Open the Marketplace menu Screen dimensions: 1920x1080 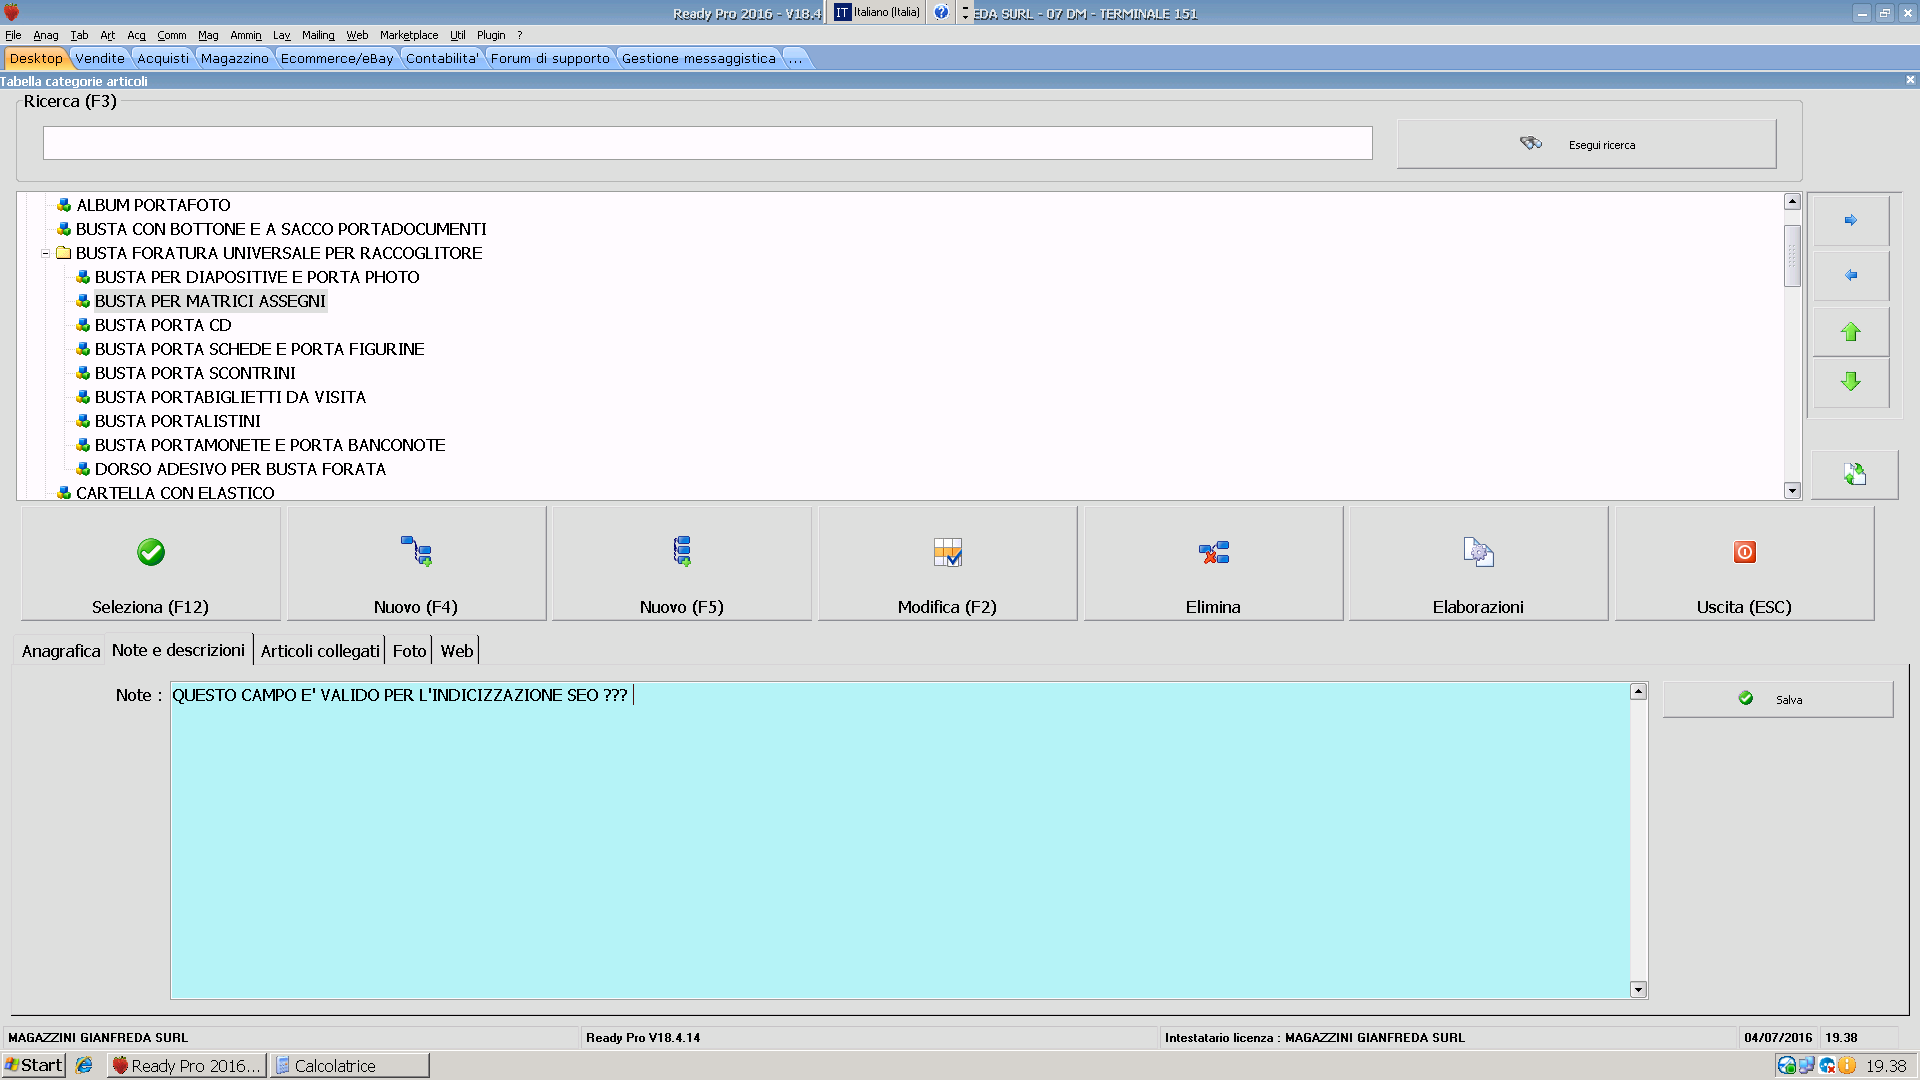coord(408,35)
